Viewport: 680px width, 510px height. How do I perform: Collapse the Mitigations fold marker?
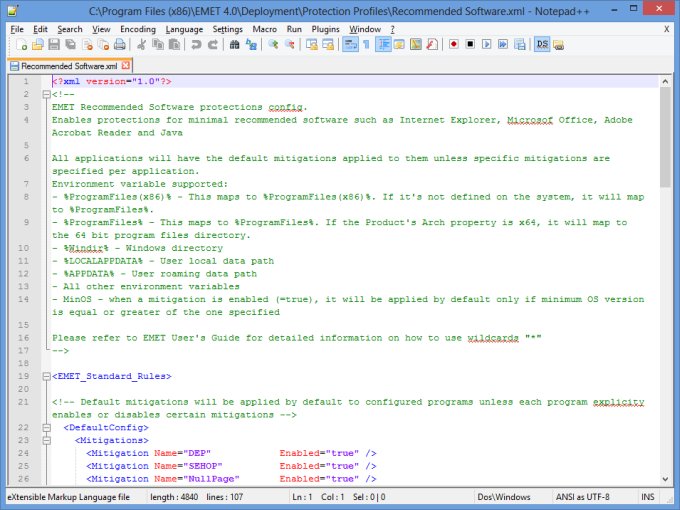46,440
